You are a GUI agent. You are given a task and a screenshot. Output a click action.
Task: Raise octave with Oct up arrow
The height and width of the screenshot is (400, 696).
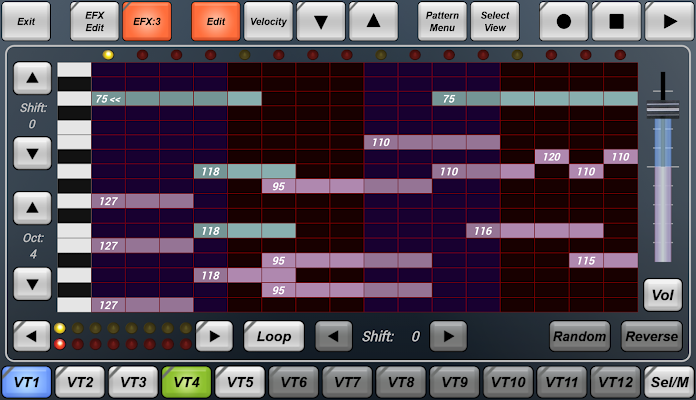(x=32, y=208)
